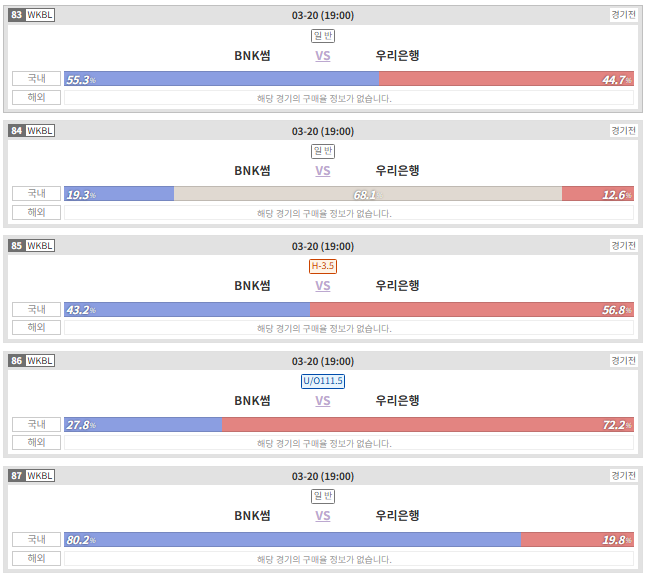Choose the 국내 tab in match 87

click(36, 539)
